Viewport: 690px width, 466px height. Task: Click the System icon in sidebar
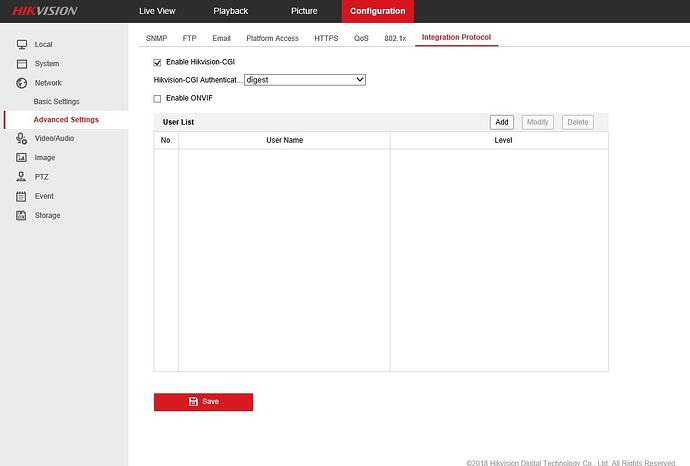coord(21,63)
